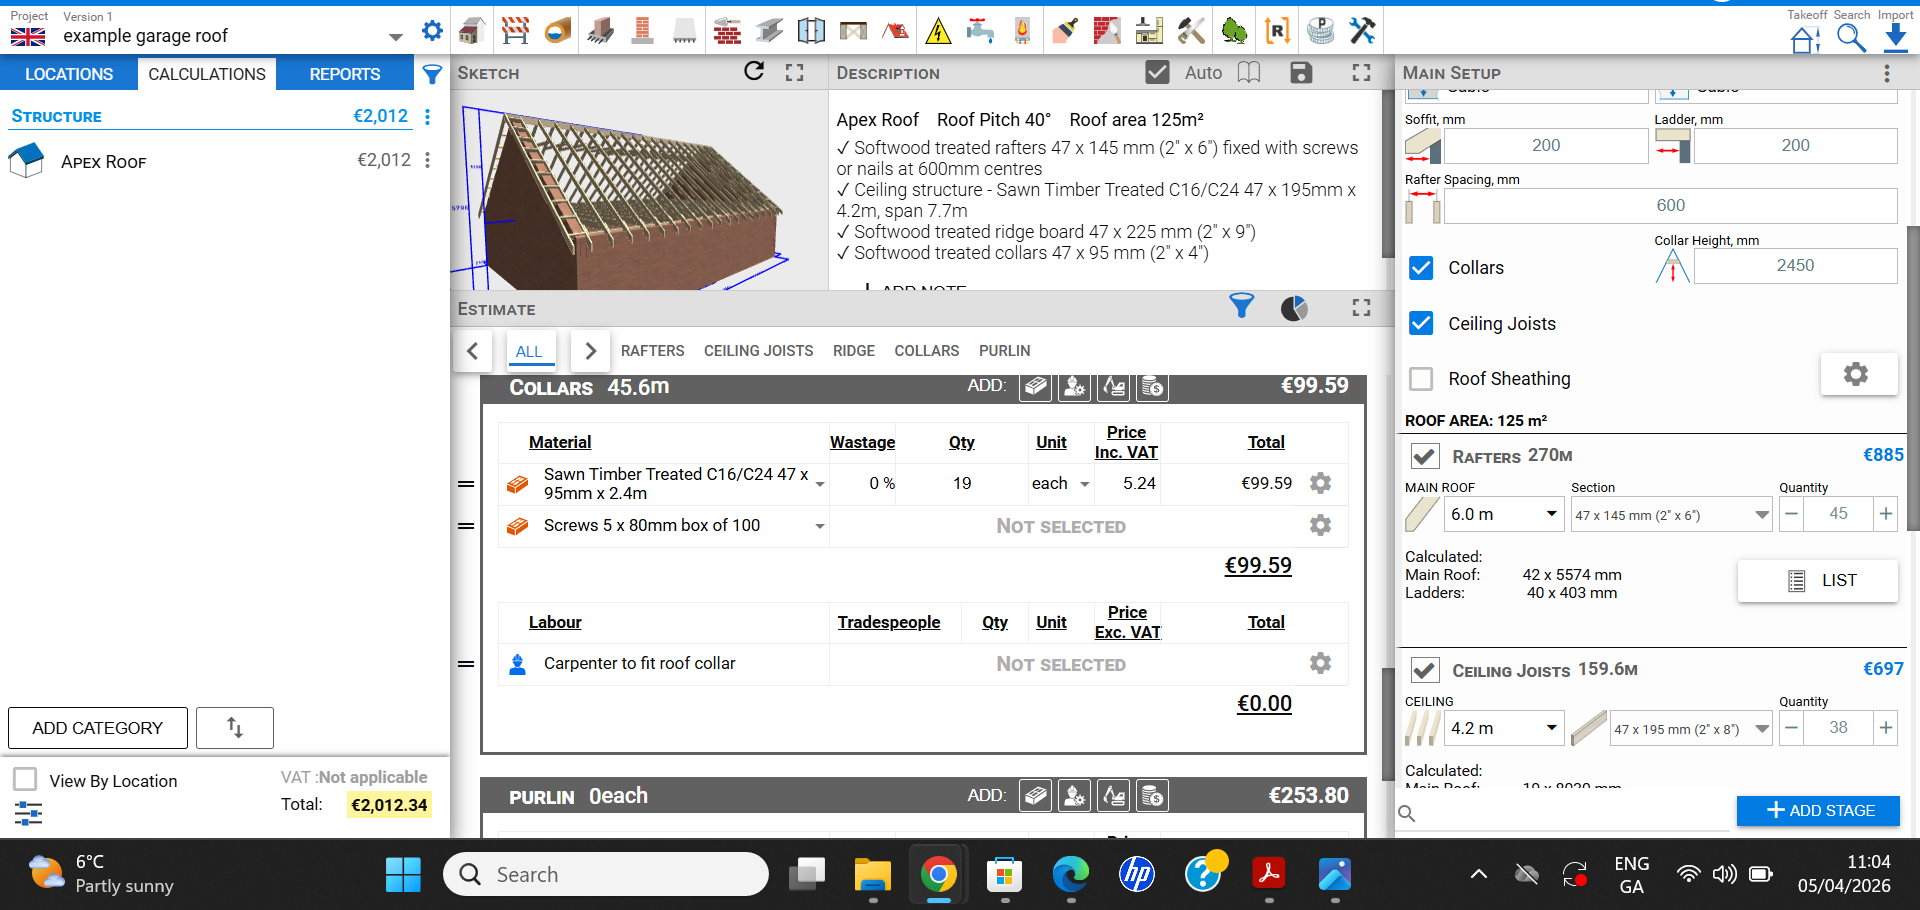Image resolution: width=1920 pixels, height=910 pixels.
Task: Add labour to Purlin via the worker icon
Action: (x=1074, y=795)
